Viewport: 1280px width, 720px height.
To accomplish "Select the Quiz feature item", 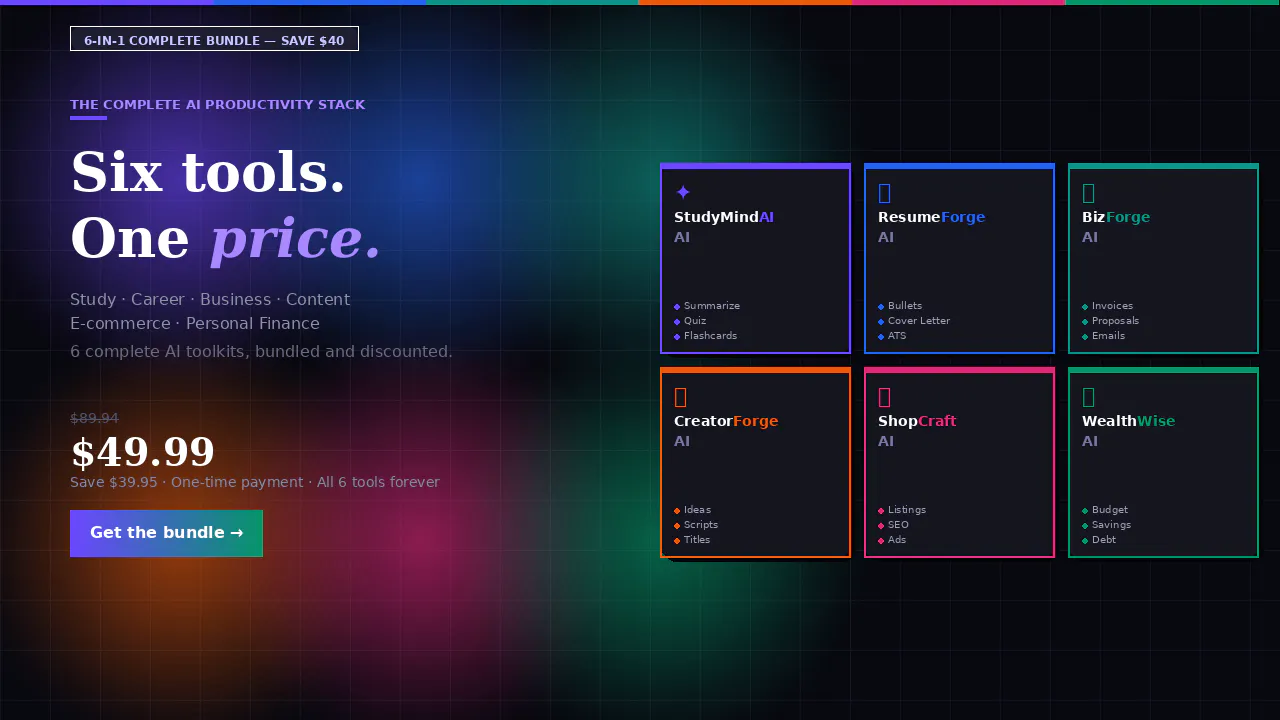I will (690, 321).
